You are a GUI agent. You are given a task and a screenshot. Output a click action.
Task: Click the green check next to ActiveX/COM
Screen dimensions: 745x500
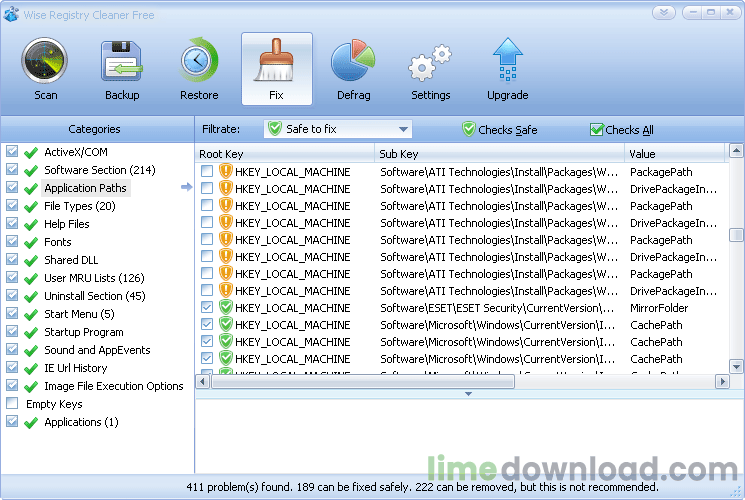click(x=31, y=153)
